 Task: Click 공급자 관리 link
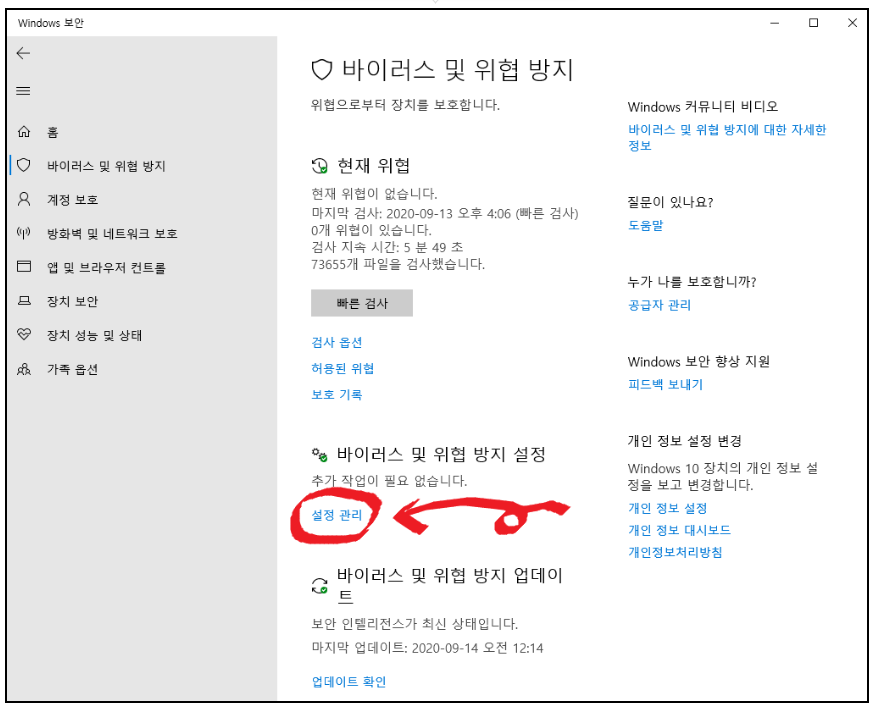(660, 305)
